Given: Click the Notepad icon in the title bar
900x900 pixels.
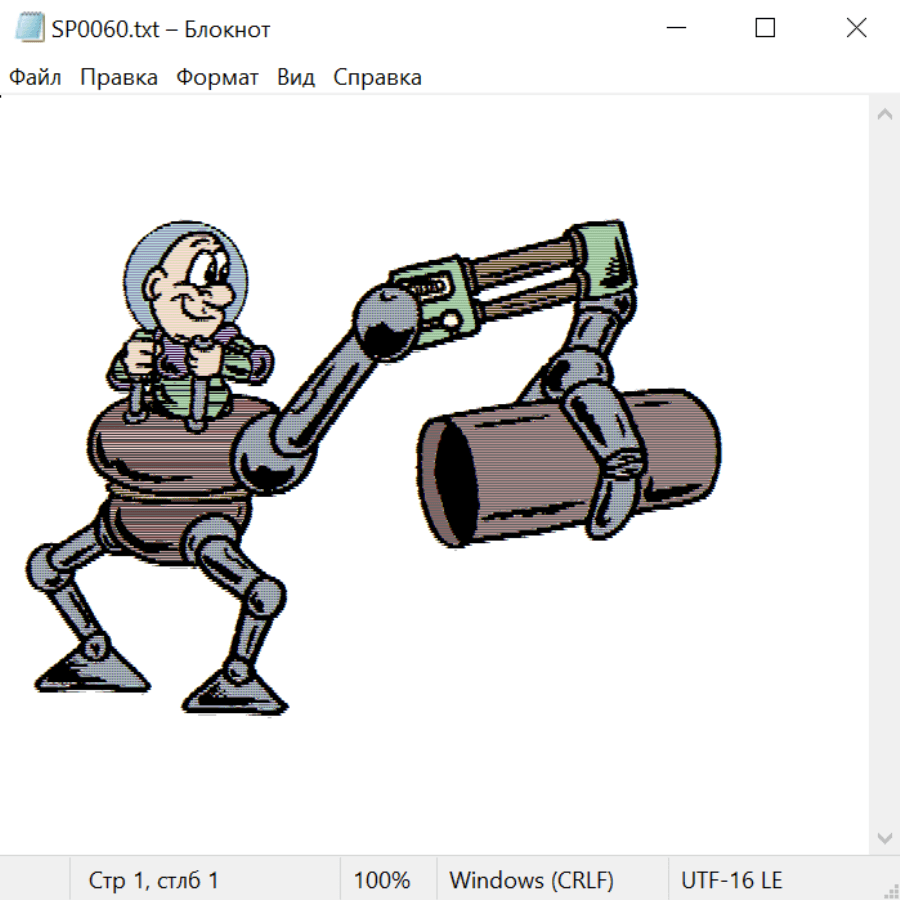Looking at the screenshot, I should [30, 29].
